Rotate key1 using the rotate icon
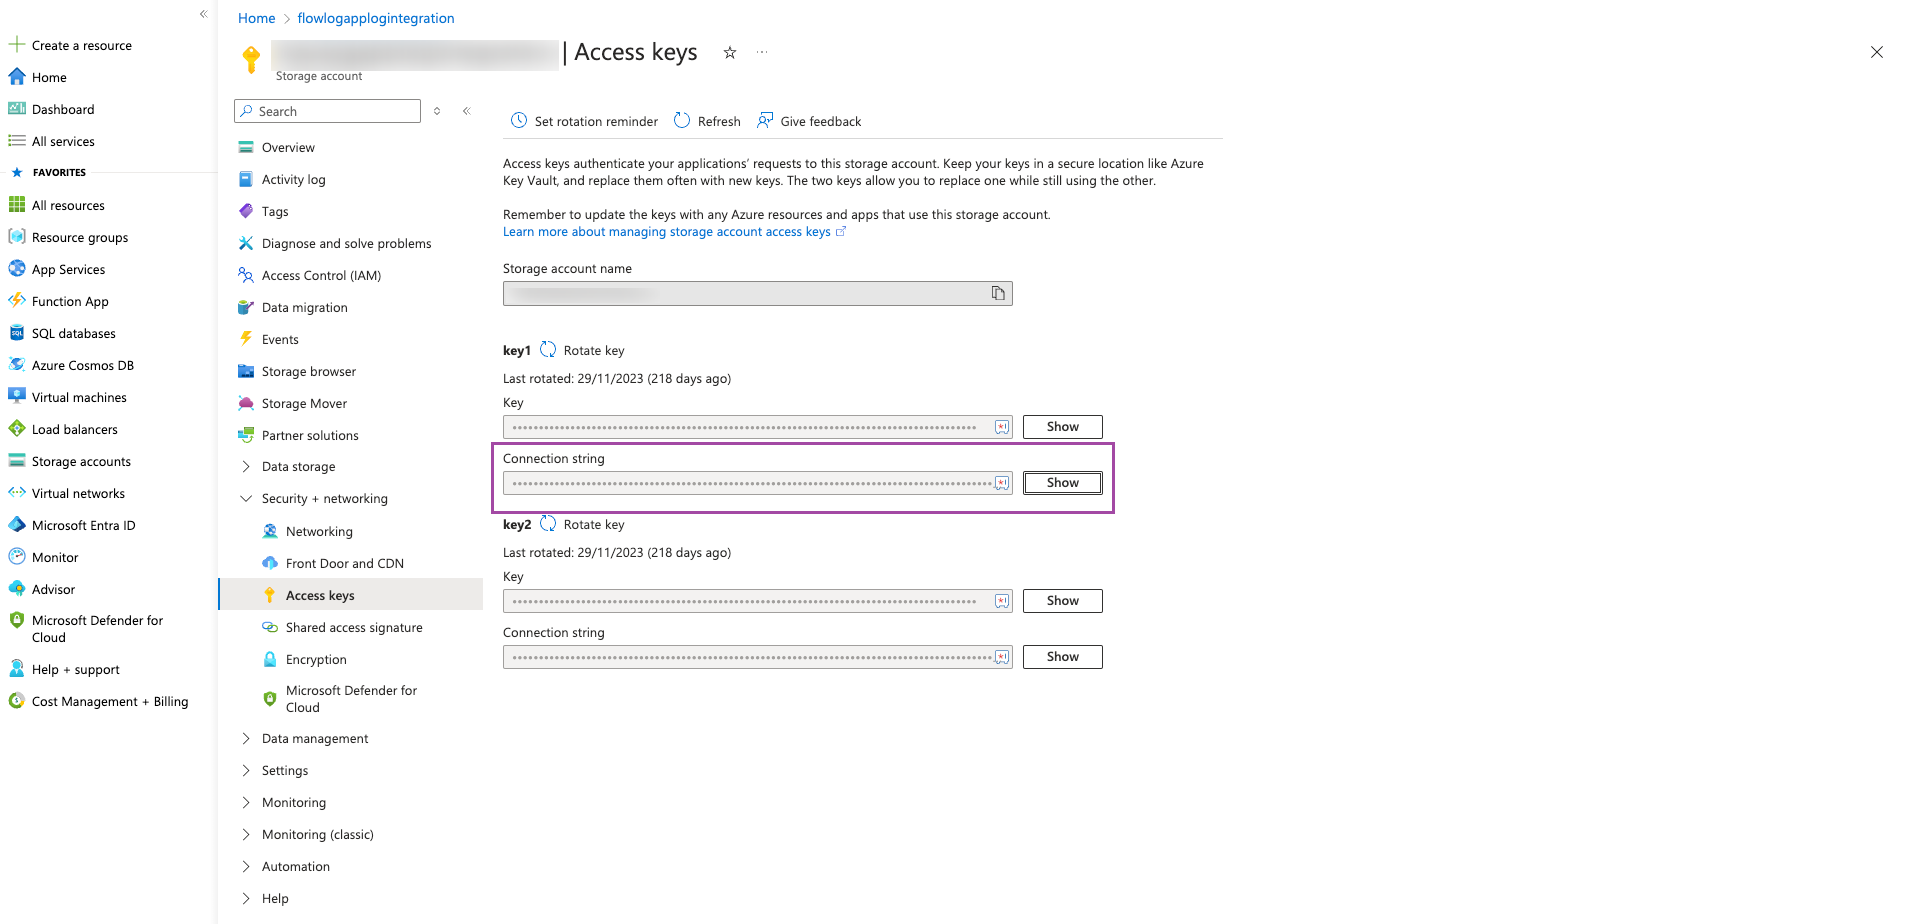This screenshot has width=1911, height=924. pos(548,349)
